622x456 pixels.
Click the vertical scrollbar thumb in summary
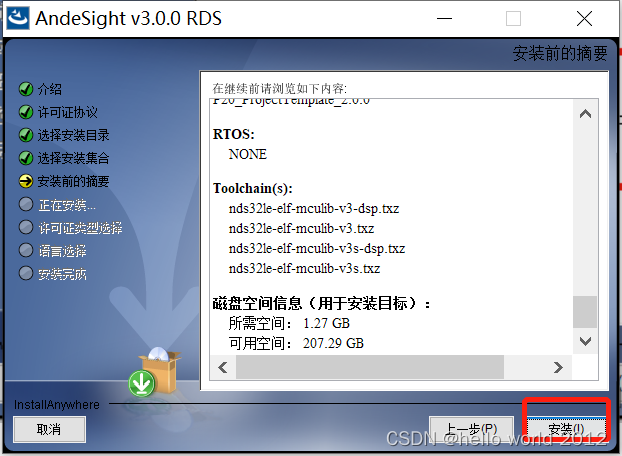(x=585, y=312)
